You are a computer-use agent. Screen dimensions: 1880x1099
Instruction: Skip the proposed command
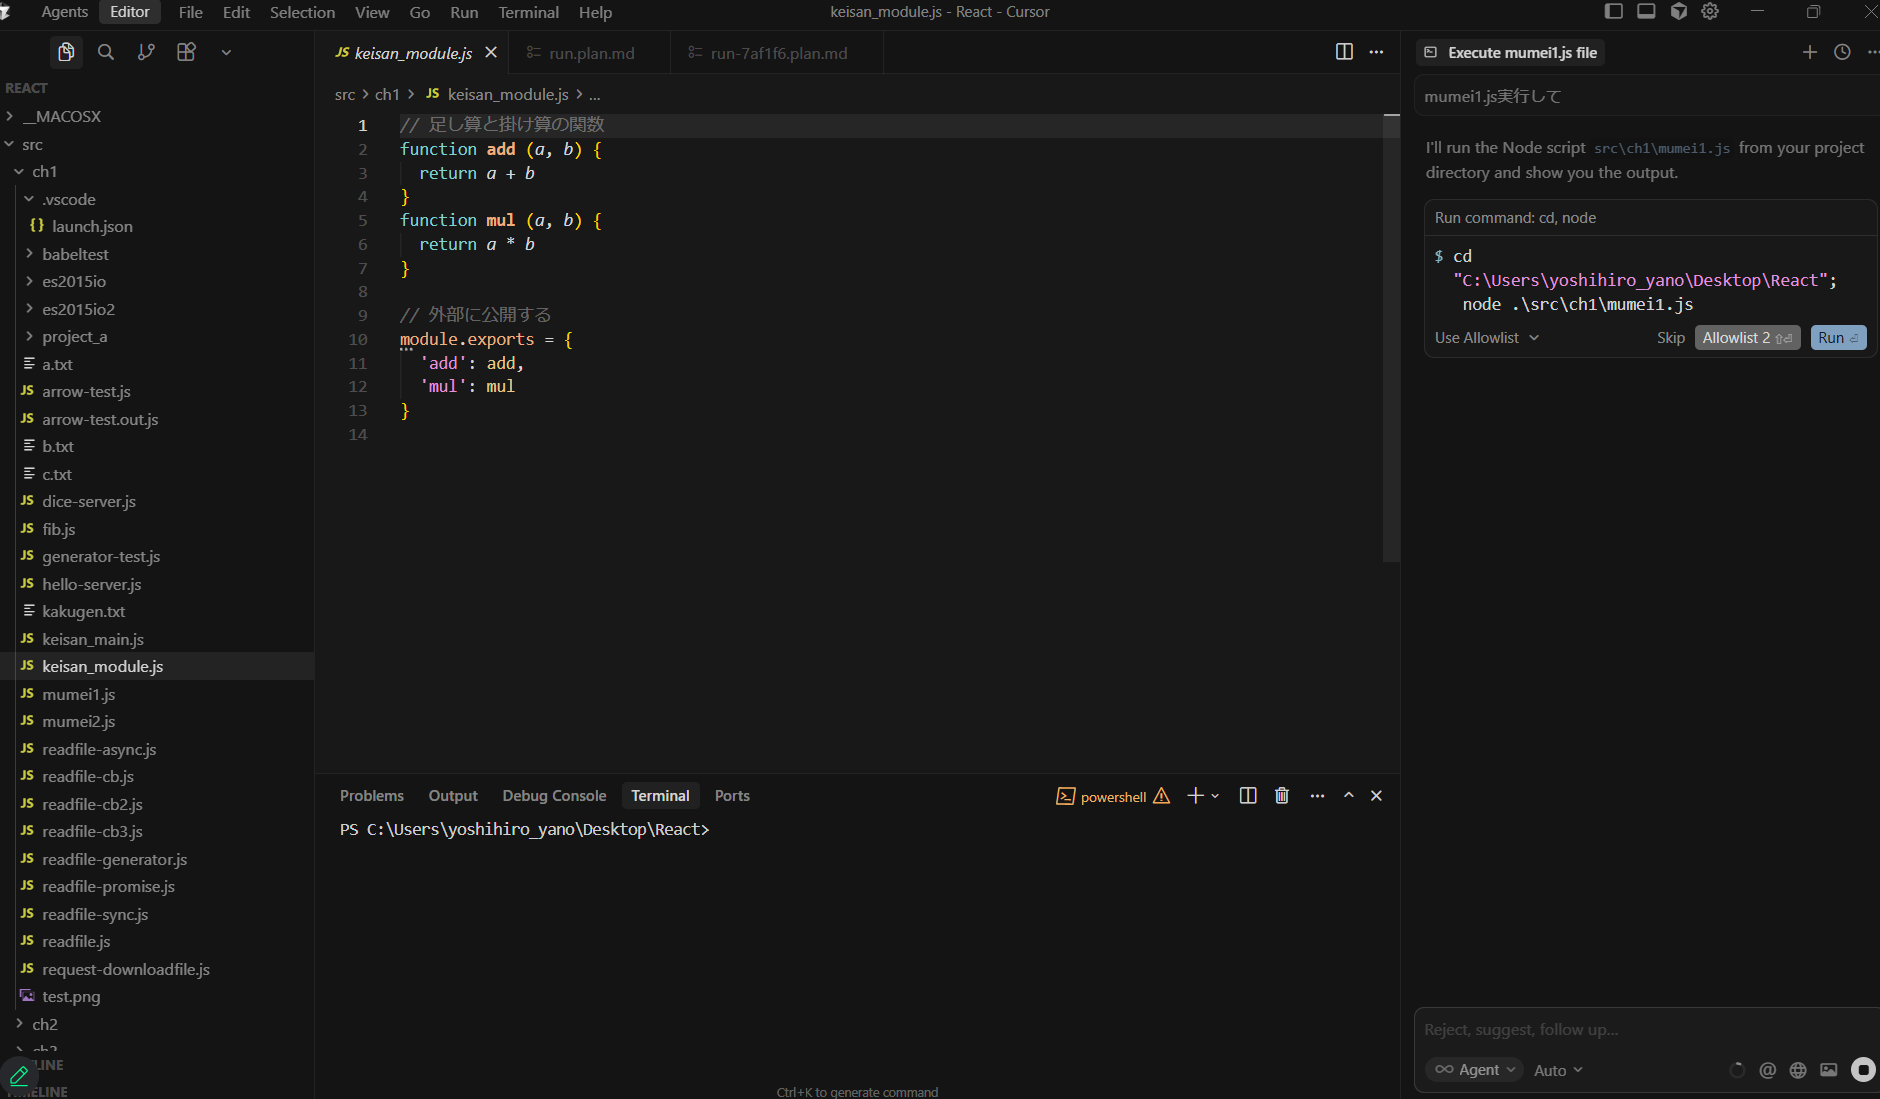coord(1670,338)
